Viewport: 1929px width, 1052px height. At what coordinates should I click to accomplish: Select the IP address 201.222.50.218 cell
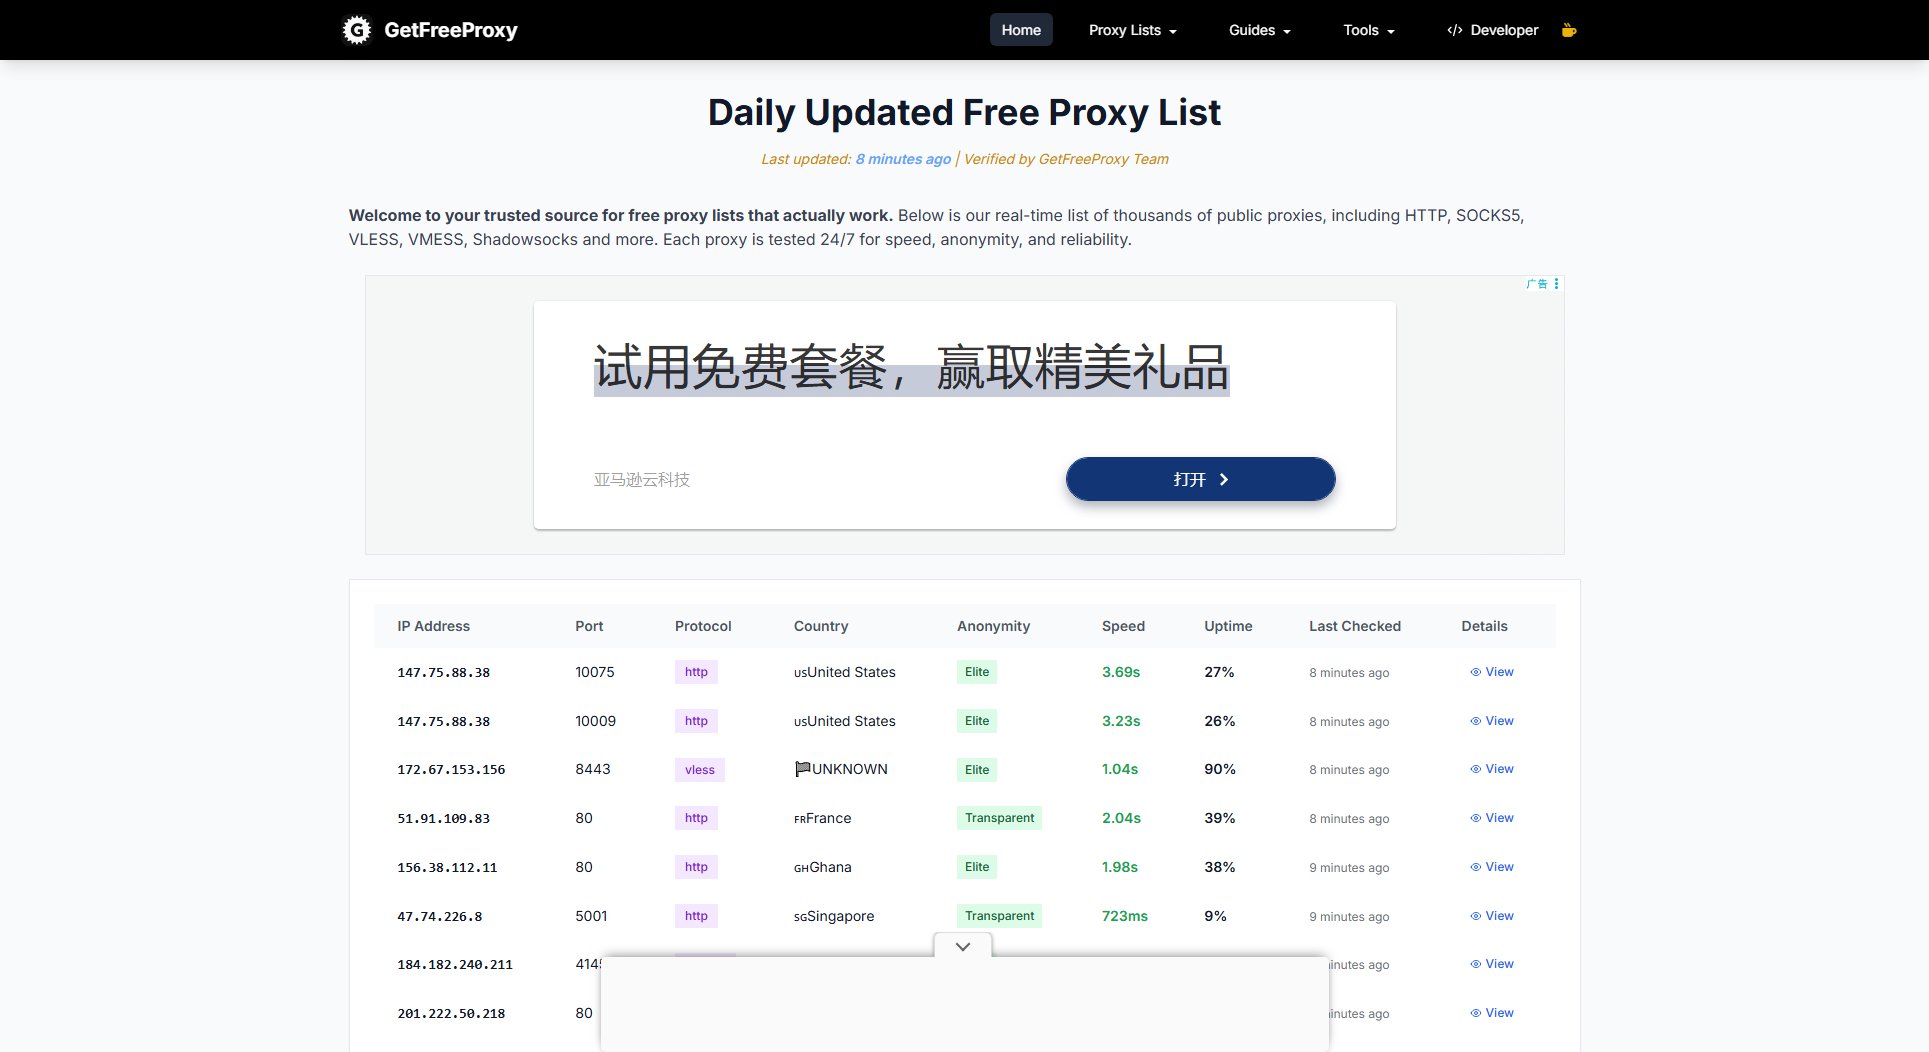(x=450, y=1013)
